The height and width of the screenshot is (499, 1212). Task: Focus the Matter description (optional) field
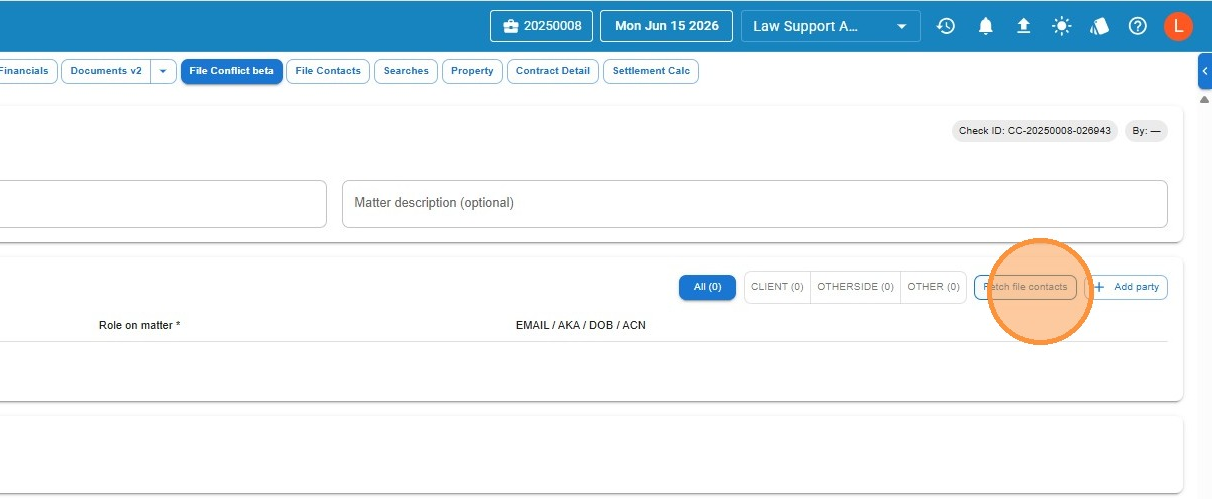point(755,203)
